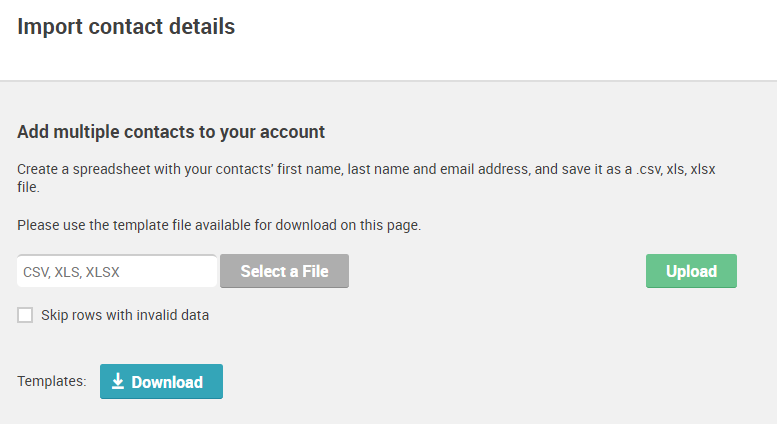
Task: Click the trailing word file. on the paragraph's second line
Action: click(28, 187)
